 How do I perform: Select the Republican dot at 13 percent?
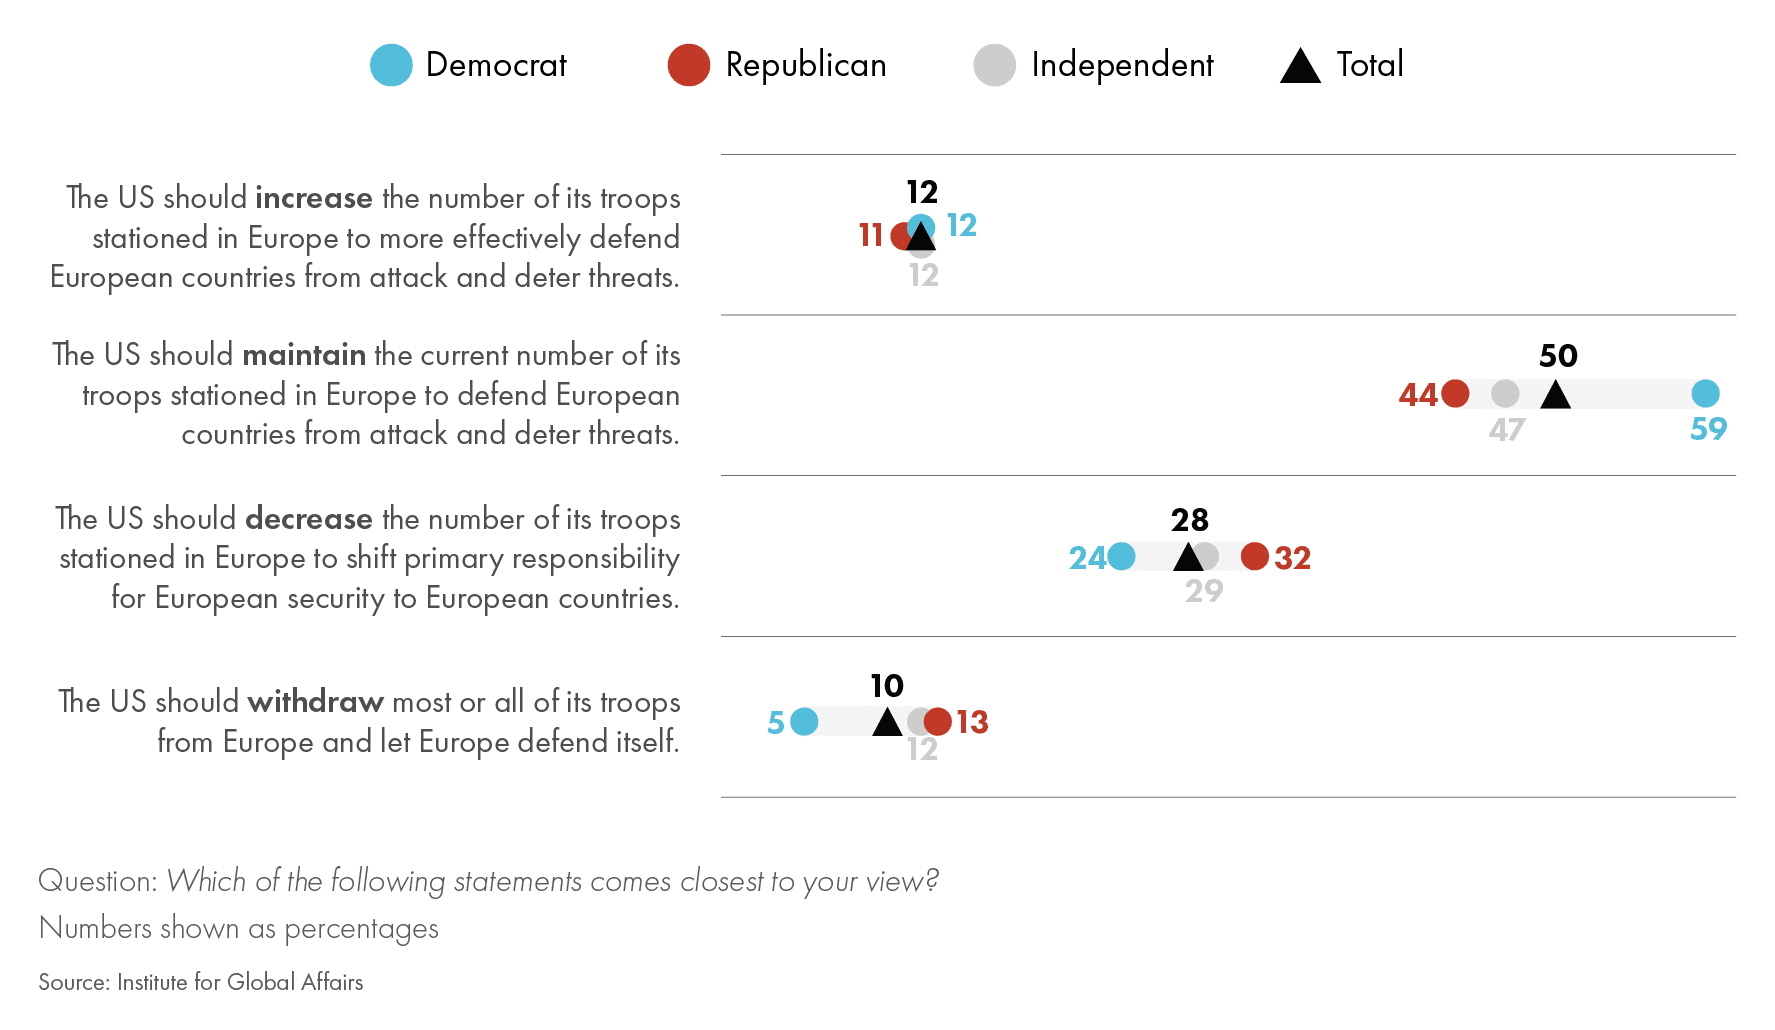tap(938, 721)
